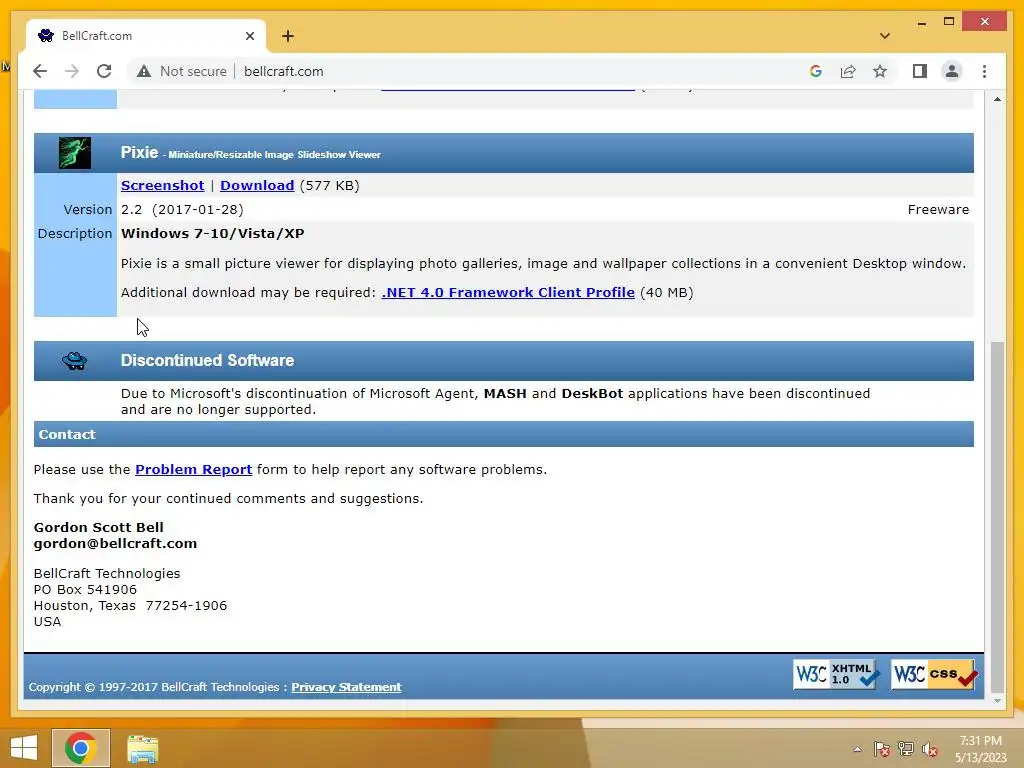Click the Pixie green fairy icon

(75, 153)
